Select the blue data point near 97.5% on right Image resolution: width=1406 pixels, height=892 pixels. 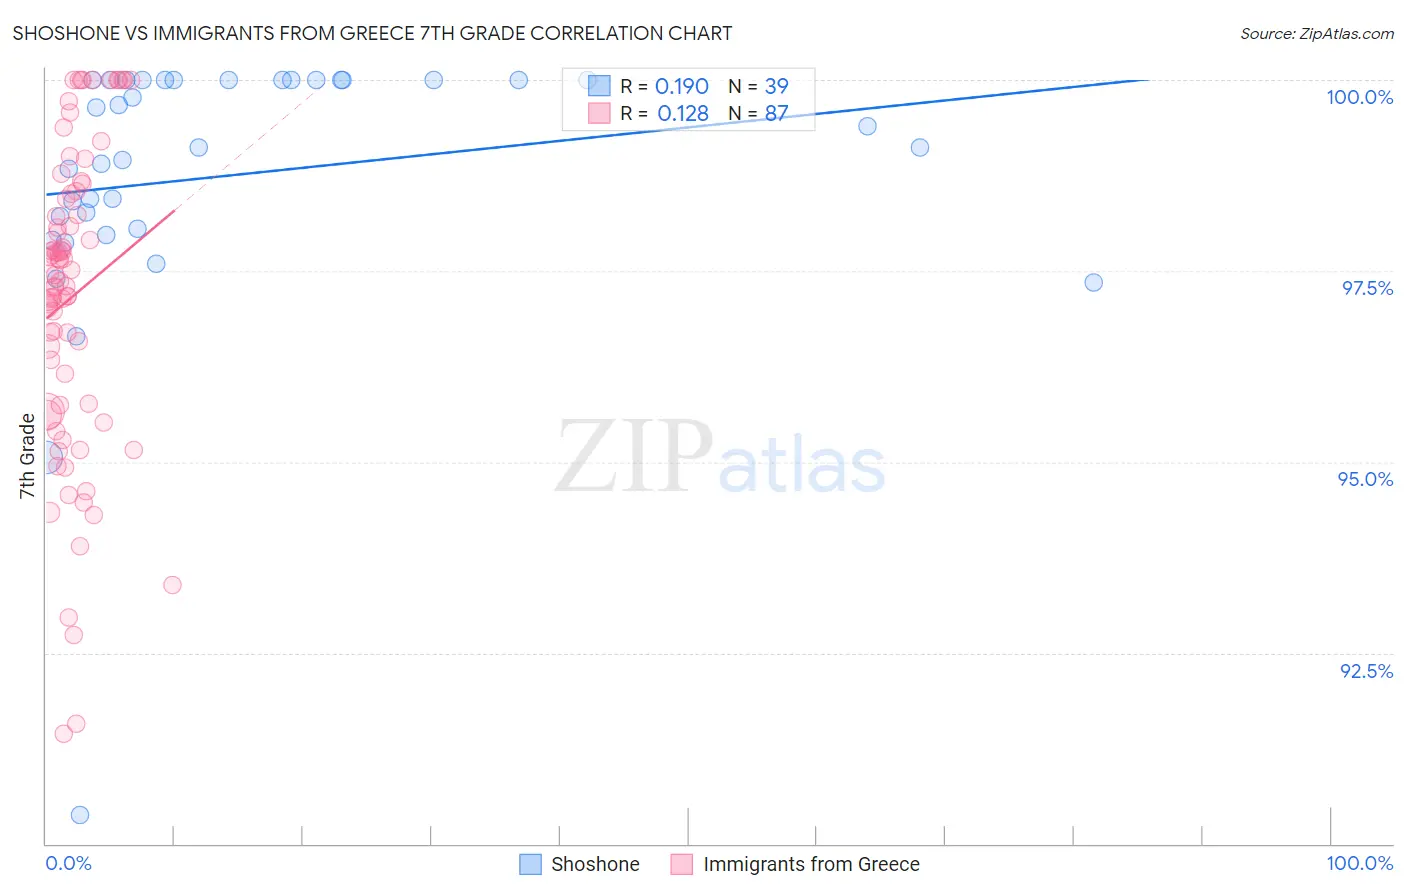1094,283
